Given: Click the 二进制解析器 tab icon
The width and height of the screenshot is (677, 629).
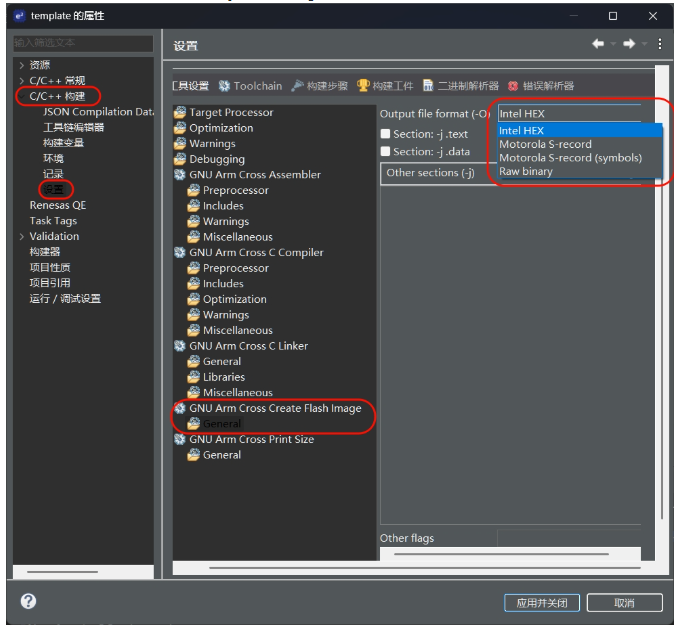Looking at the screenshot, I should 428,85.
